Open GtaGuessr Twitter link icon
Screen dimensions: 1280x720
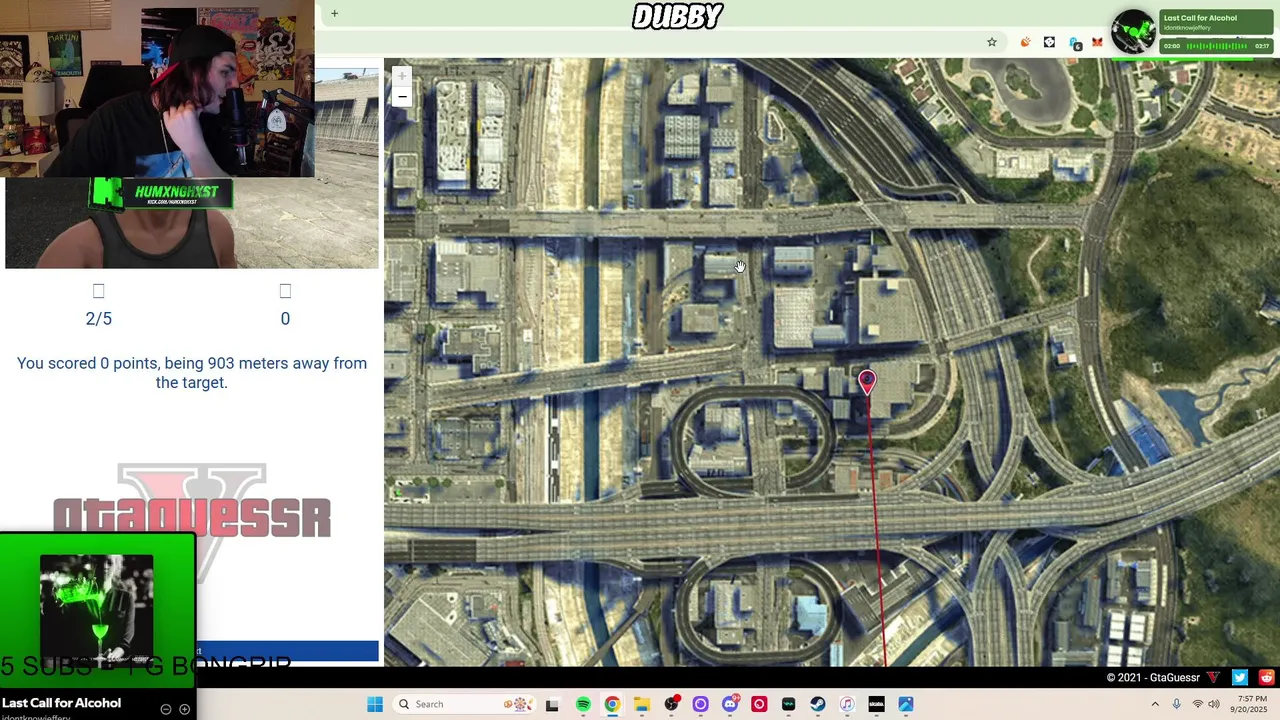coord(1240,677)
